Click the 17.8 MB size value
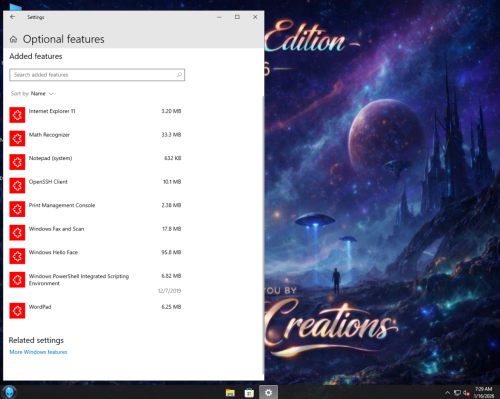The width and height of the screenshot is (500, 399). (172, 229)
